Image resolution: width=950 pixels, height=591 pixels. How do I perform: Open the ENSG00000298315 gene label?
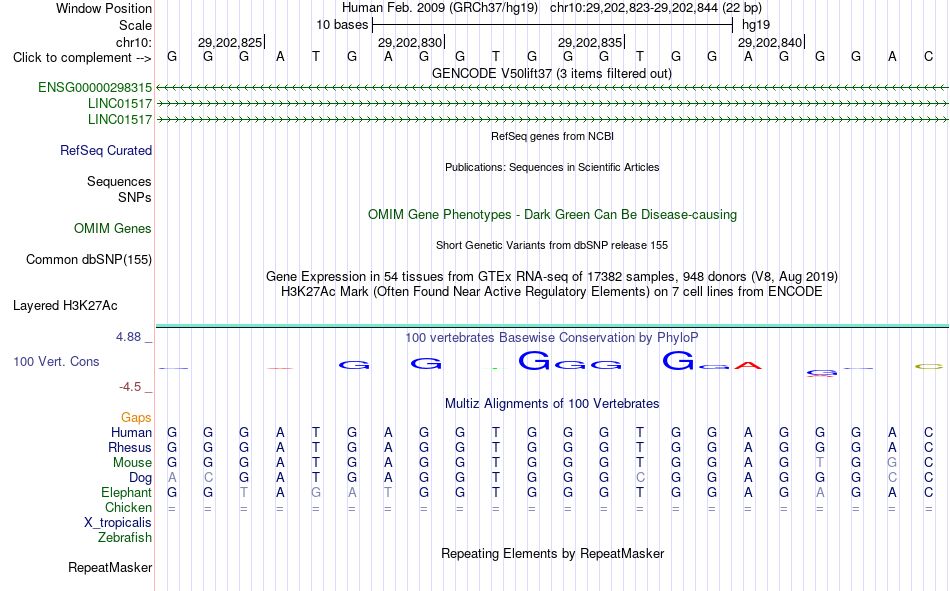[x=95, y=87]
